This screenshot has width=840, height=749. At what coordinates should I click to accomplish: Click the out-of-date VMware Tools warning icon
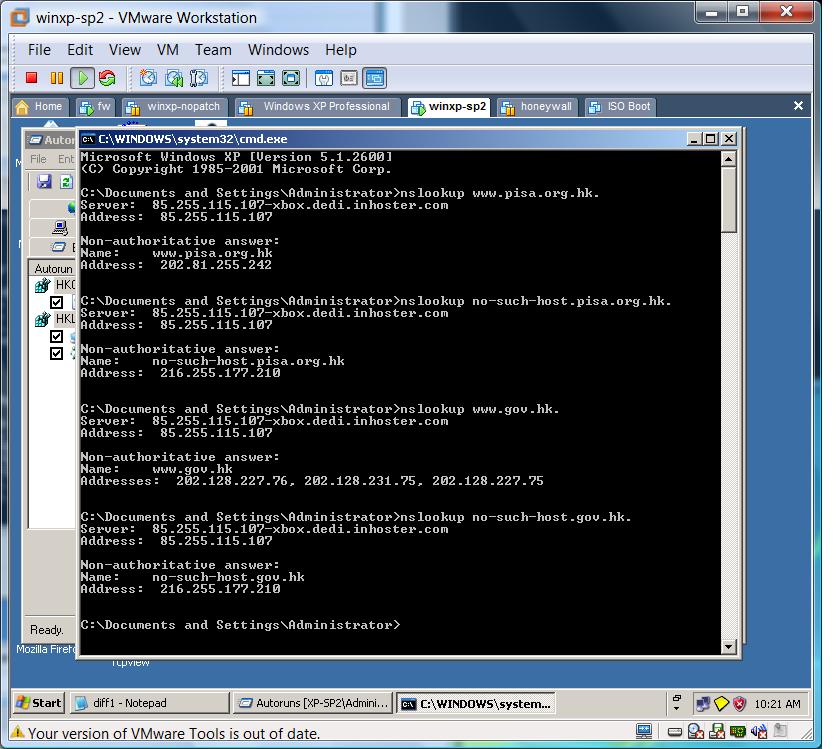pos(18,732)
